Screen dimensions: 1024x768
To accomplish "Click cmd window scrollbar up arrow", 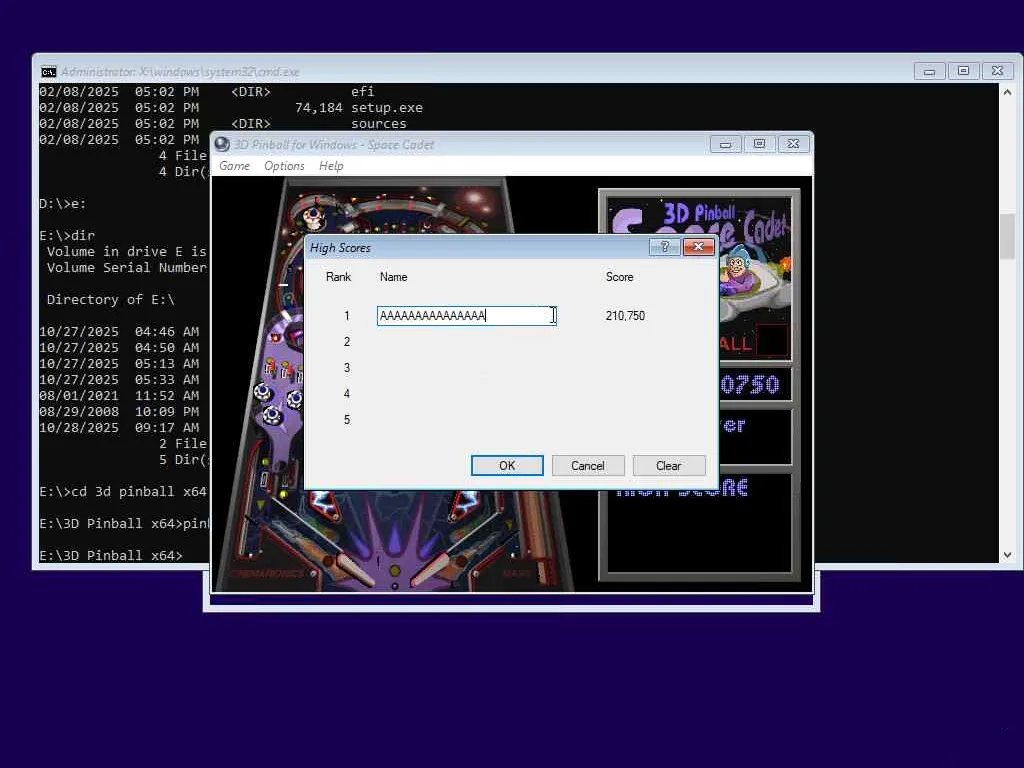I will [1007, 93].
